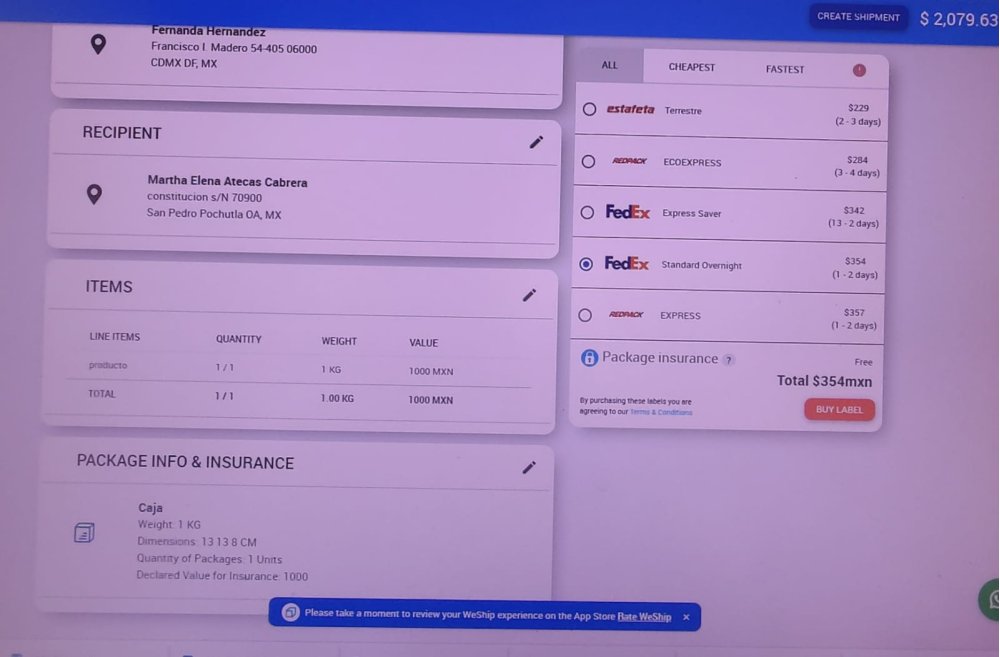Click recipient name Martha Elena Atecas Cabrera
1000x657 pixels.
[227, 182]
